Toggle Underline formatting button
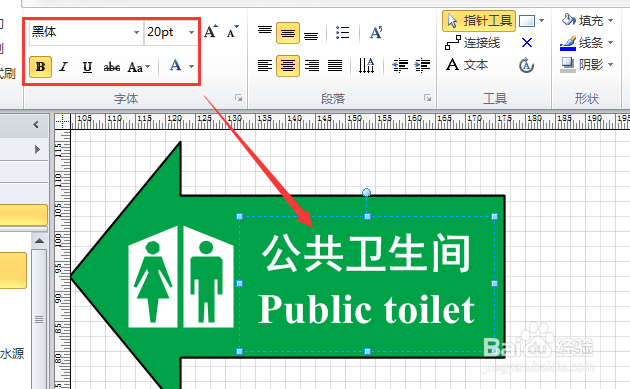630x389 pixels. pos(87,67)
